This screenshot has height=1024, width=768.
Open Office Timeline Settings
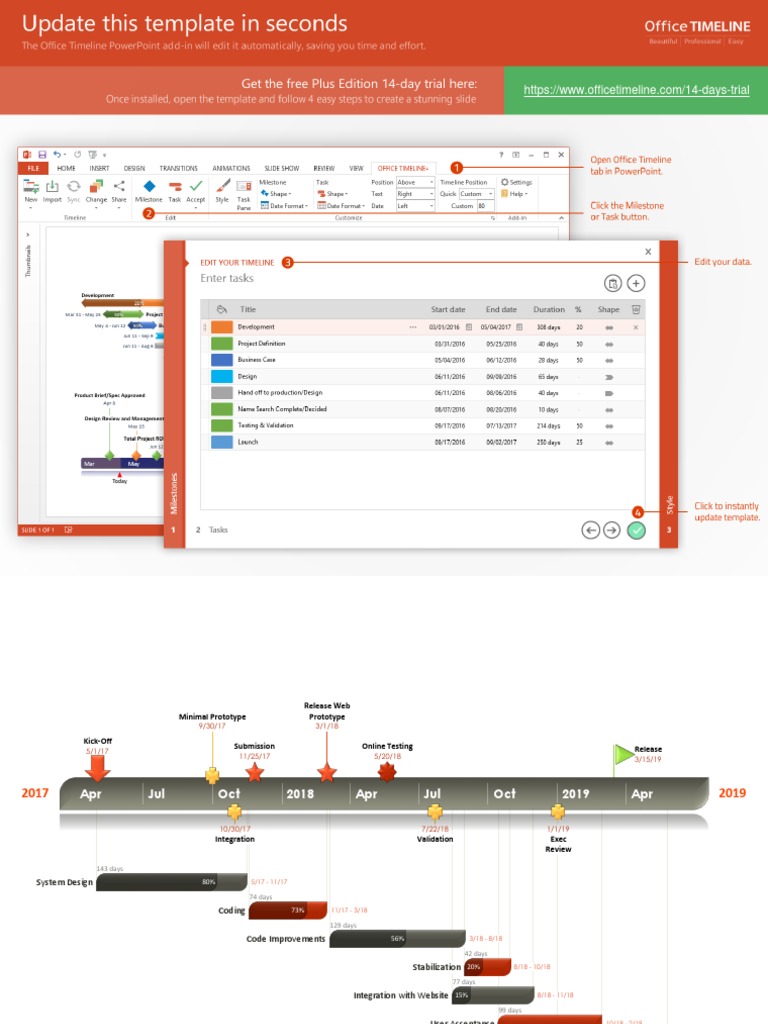pos(517,182)
